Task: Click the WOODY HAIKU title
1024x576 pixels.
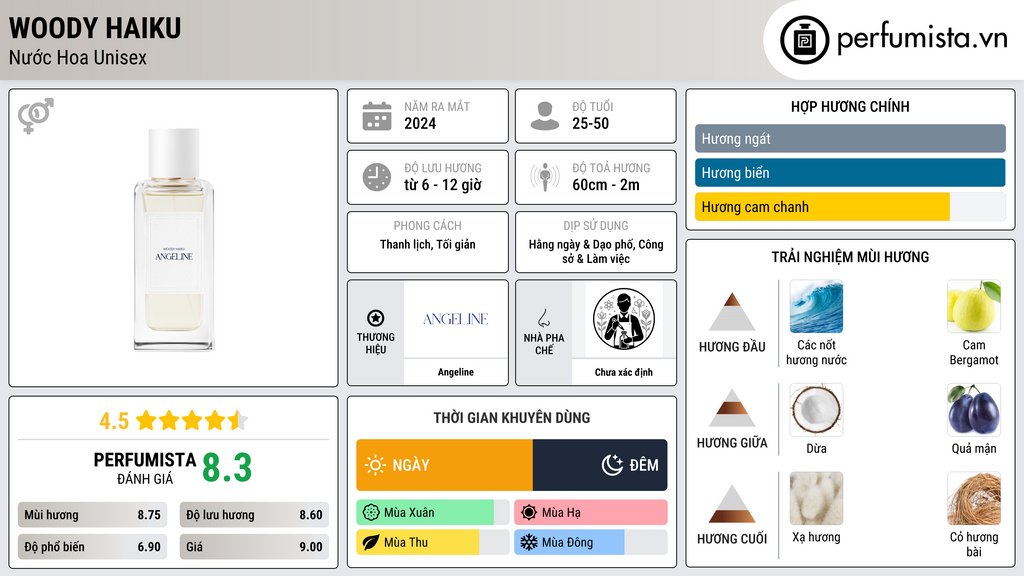Action: (95, 28)
